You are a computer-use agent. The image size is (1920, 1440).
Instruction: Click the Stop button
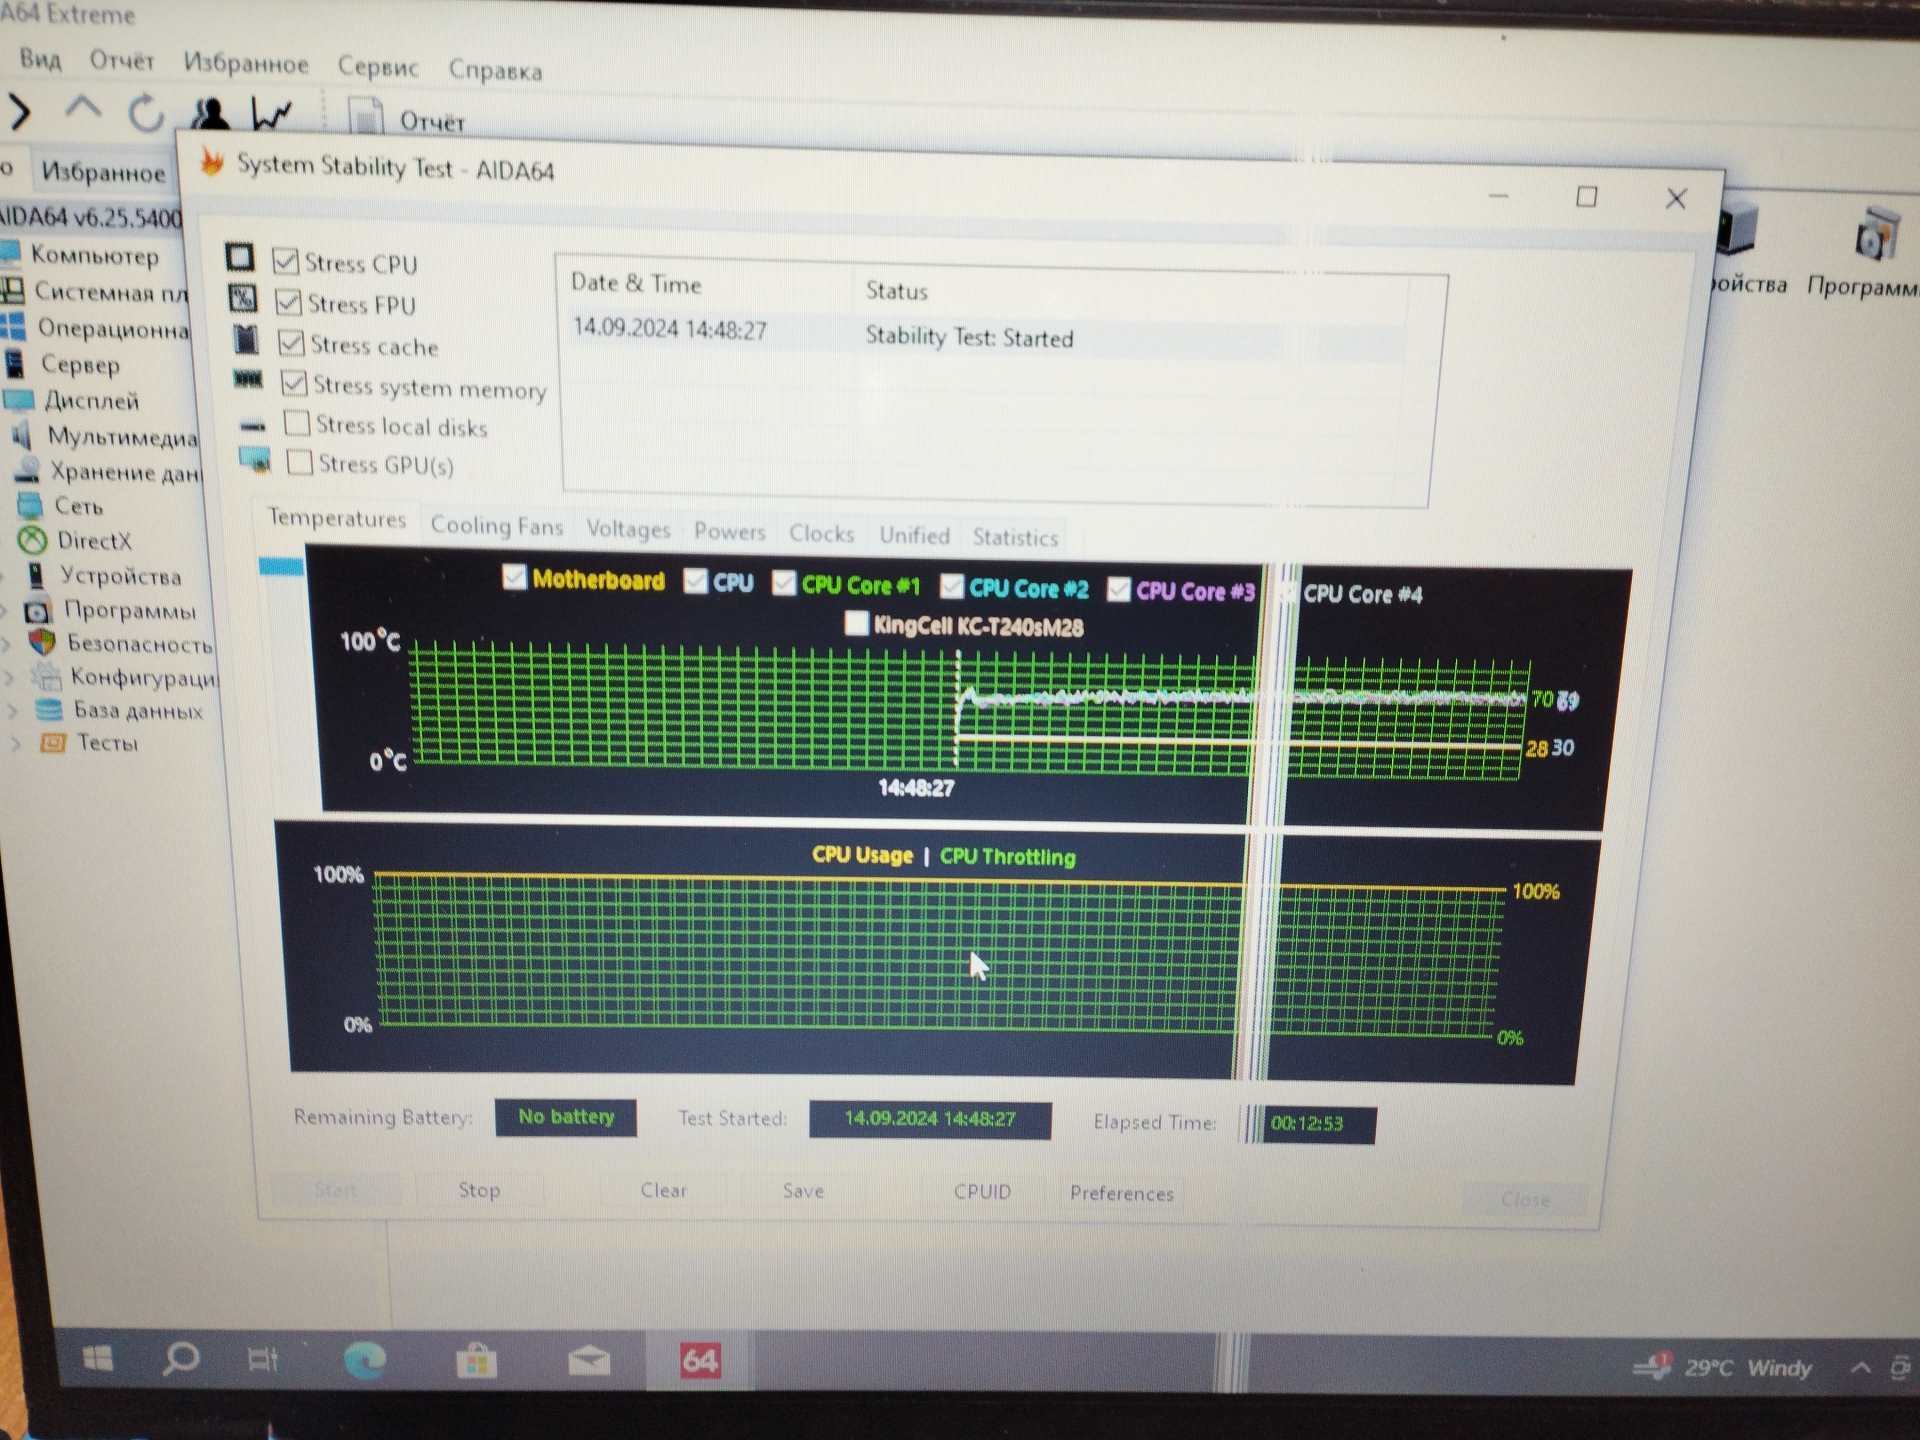(479, 1190)
